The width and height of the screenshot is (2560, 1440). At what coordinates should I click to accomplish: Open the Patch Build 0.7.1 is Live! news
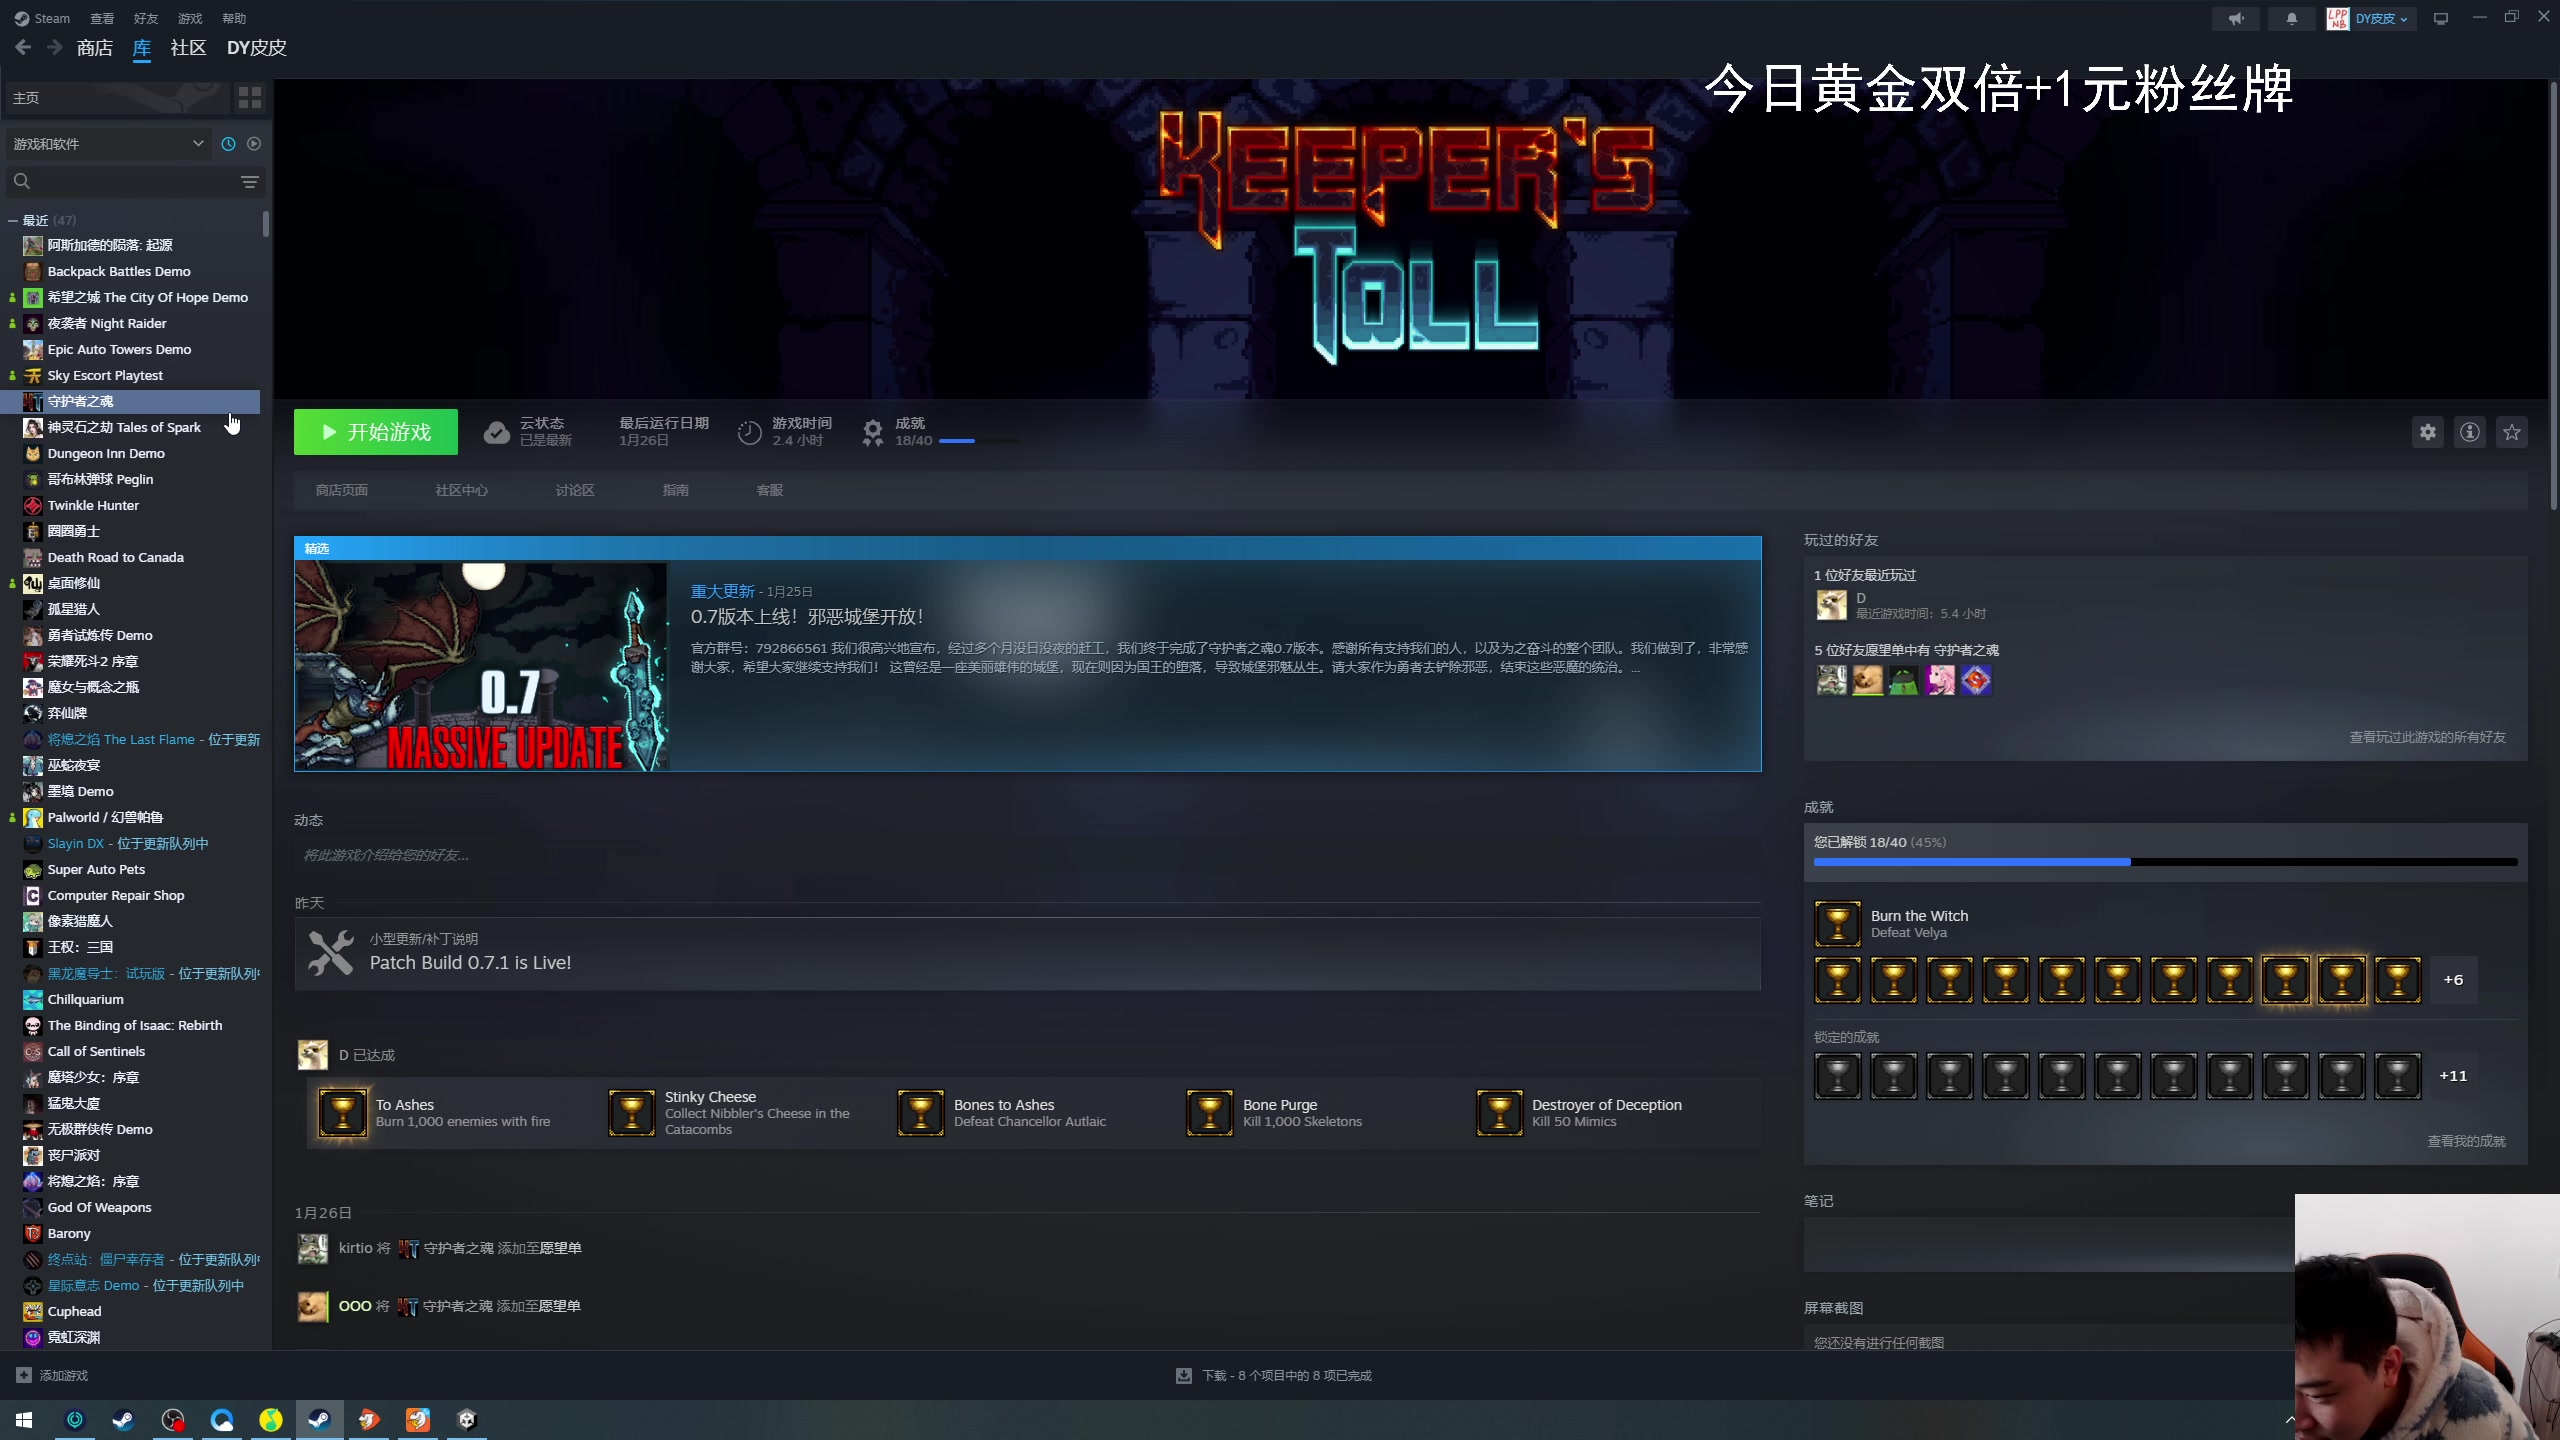[x=470, y=963]
